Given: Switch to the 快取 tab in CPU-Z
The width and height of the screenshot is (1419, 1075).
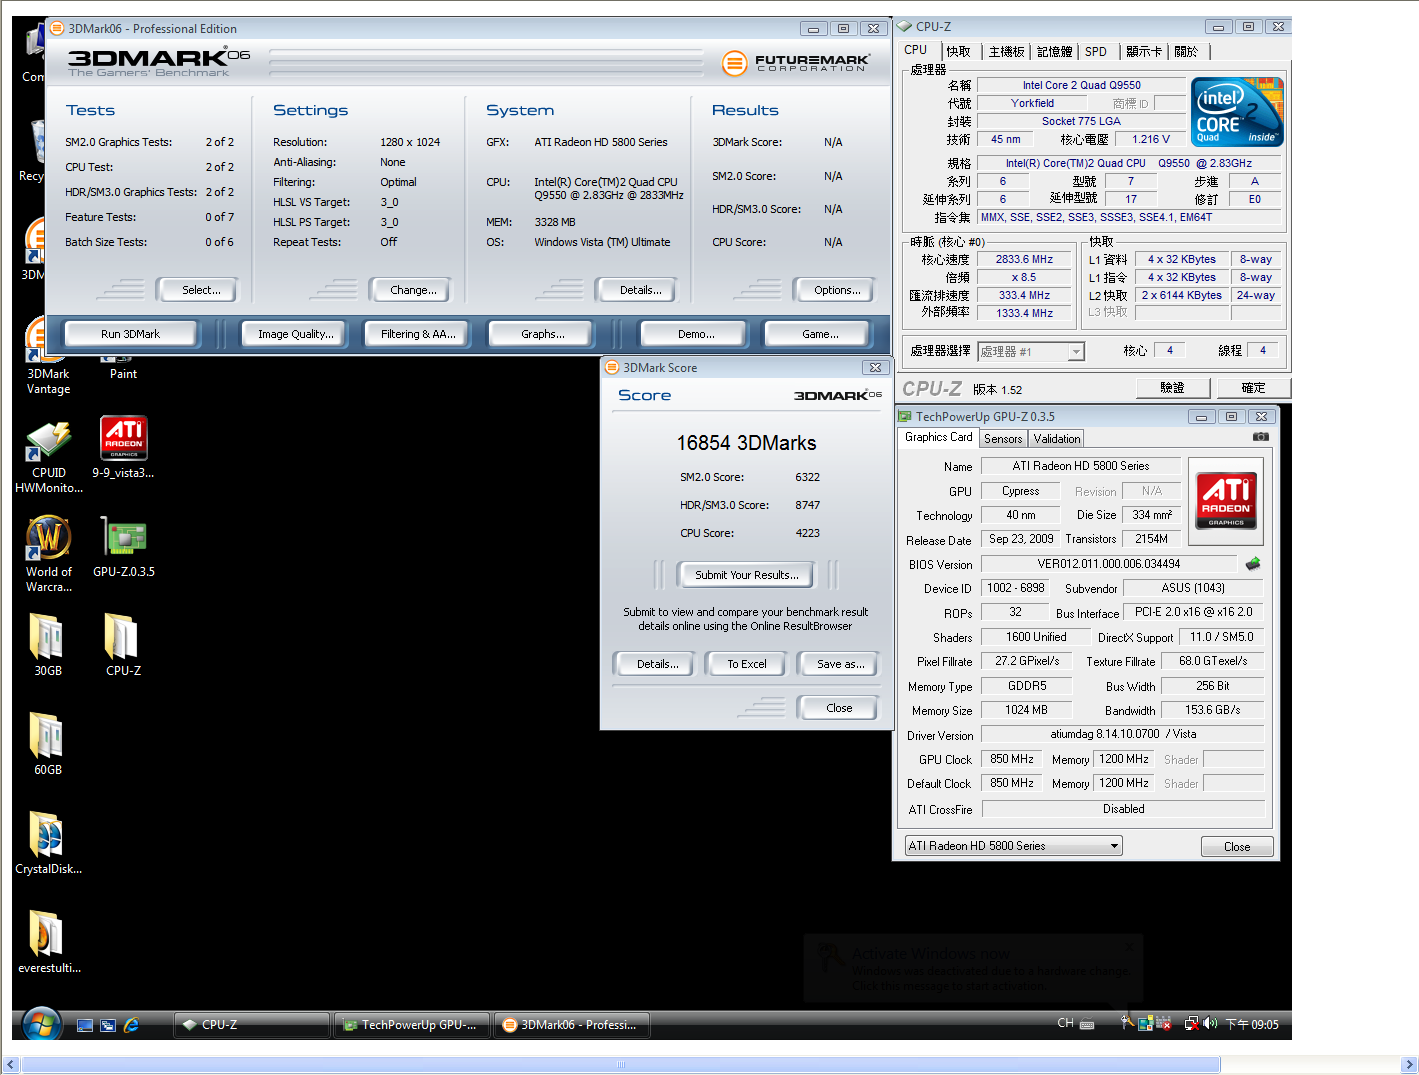Looking at the screenshot, I should [958, 52].
